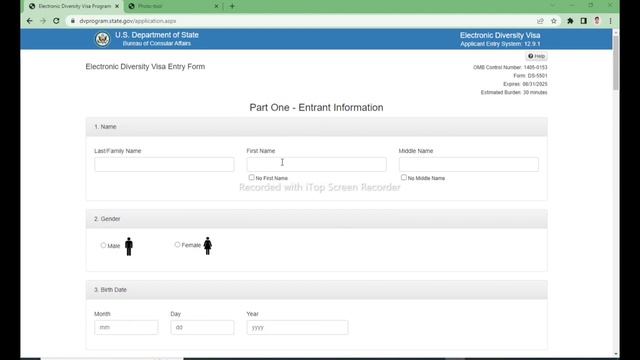Click the scrollbar up arrow
Viewport: 640px width, 360px height.
click(616, 32)
